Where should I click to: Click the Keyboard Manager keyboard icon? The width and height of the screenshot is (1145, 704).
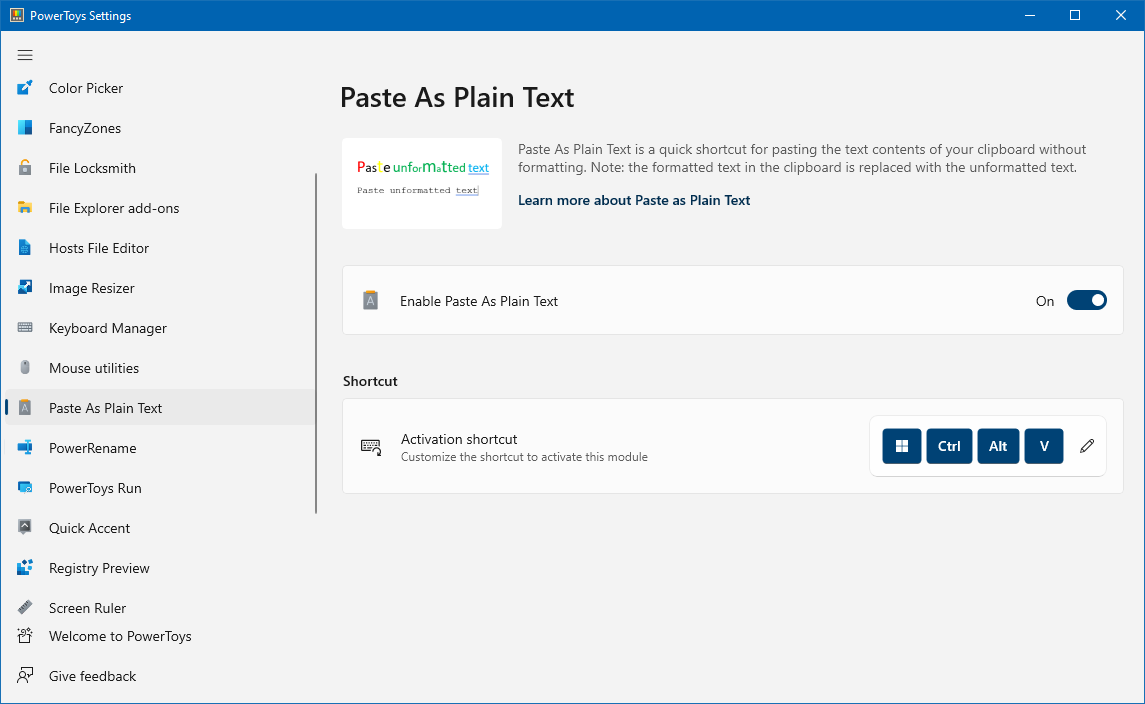click(x=25, y=328)
